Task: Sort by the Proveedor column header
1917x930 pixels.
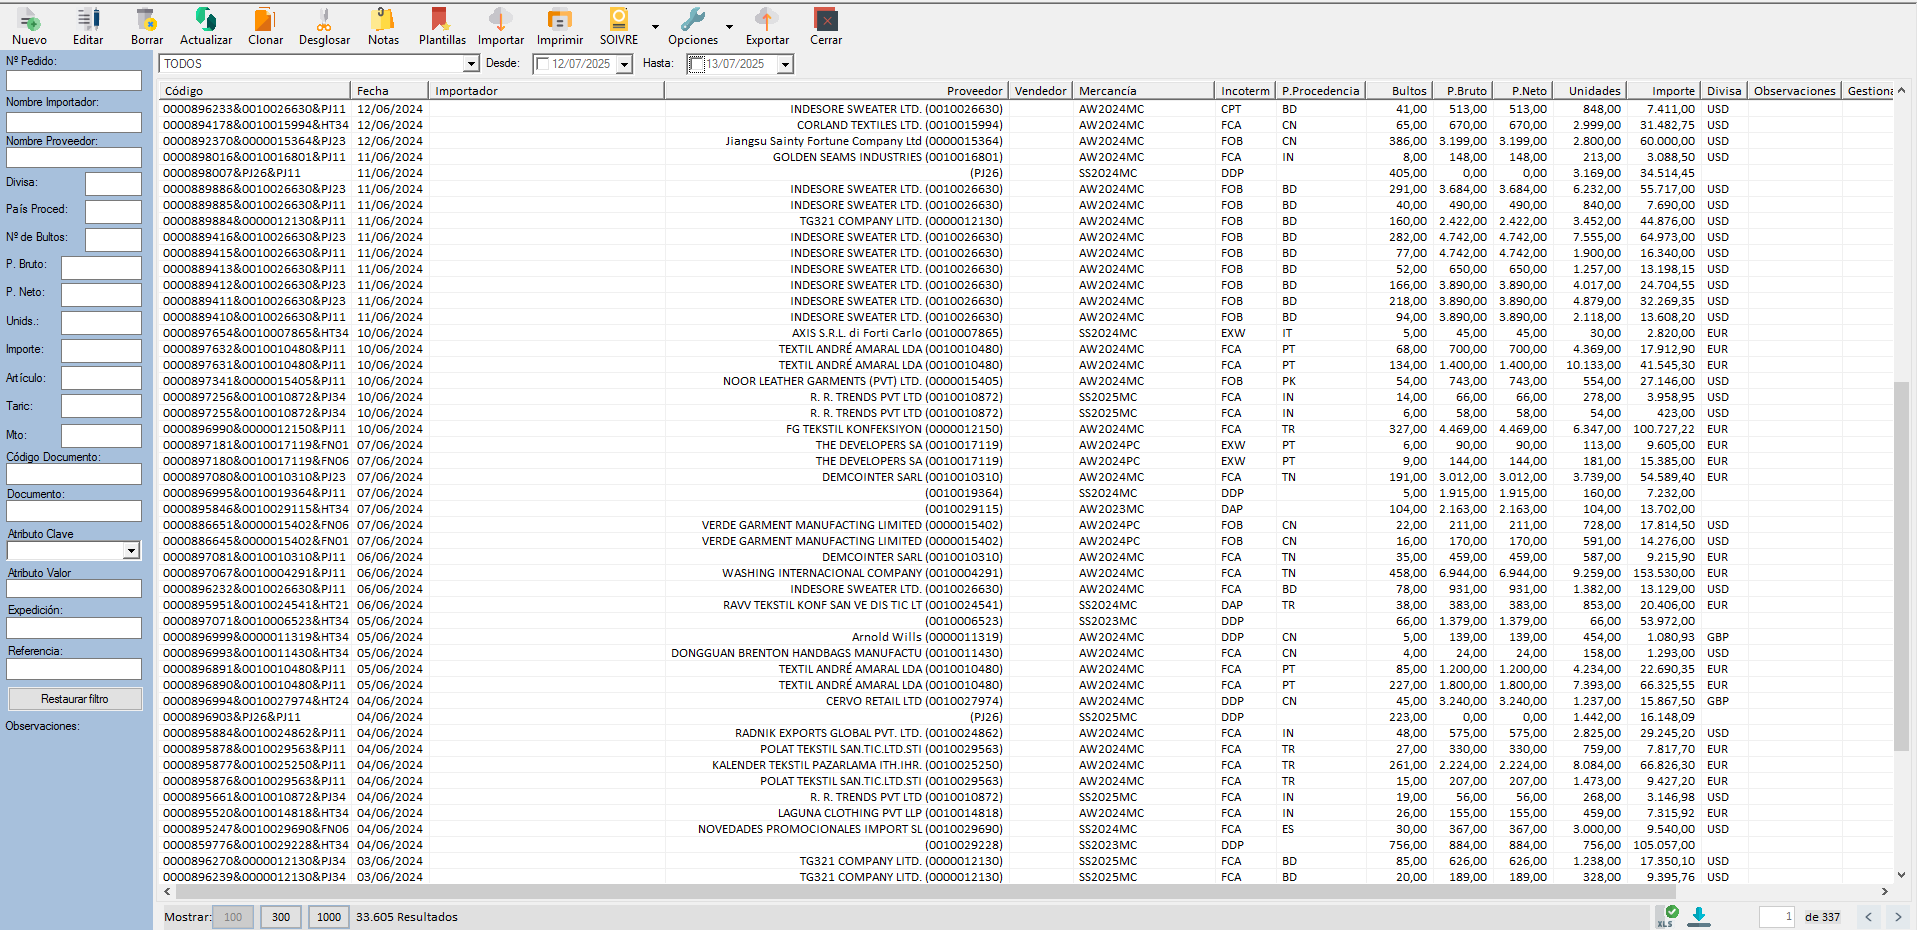Action: point(973,91)
